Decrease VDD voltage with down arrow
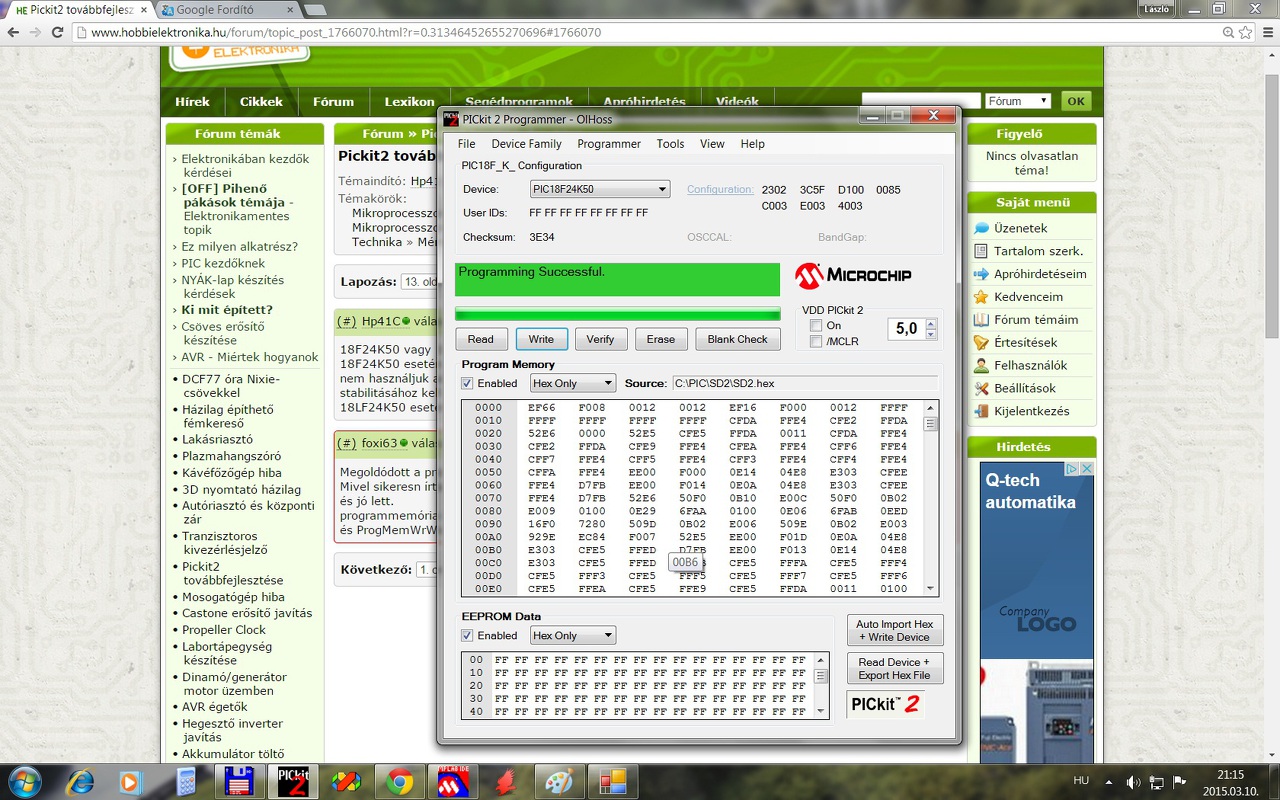 tap(931, 334)
